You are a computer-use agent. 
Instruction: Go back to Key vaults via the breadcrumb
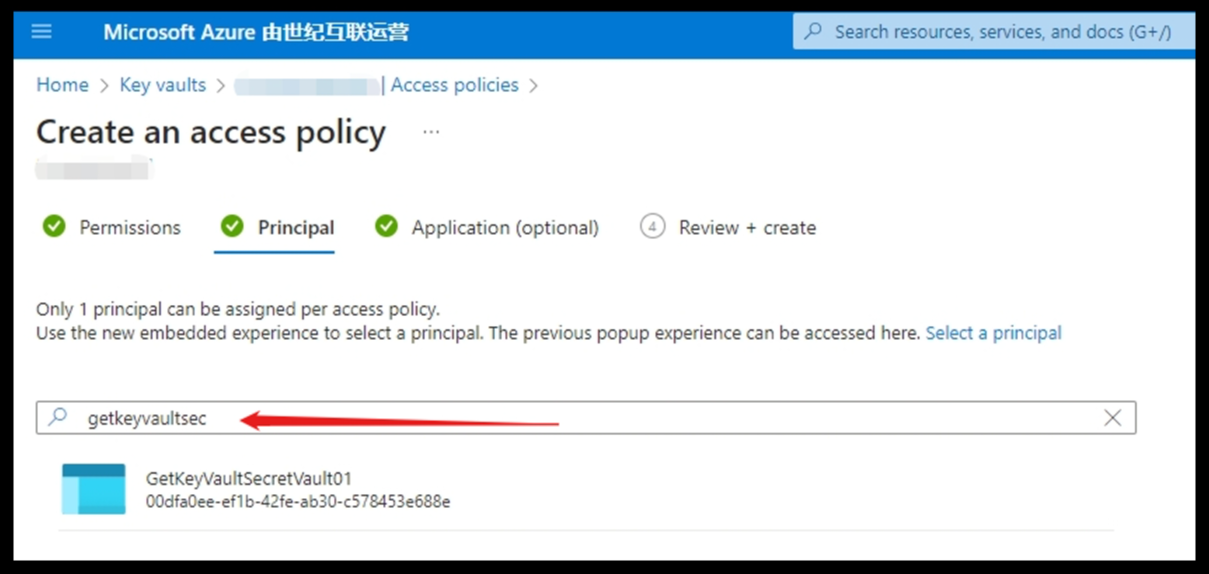[162, 85]
